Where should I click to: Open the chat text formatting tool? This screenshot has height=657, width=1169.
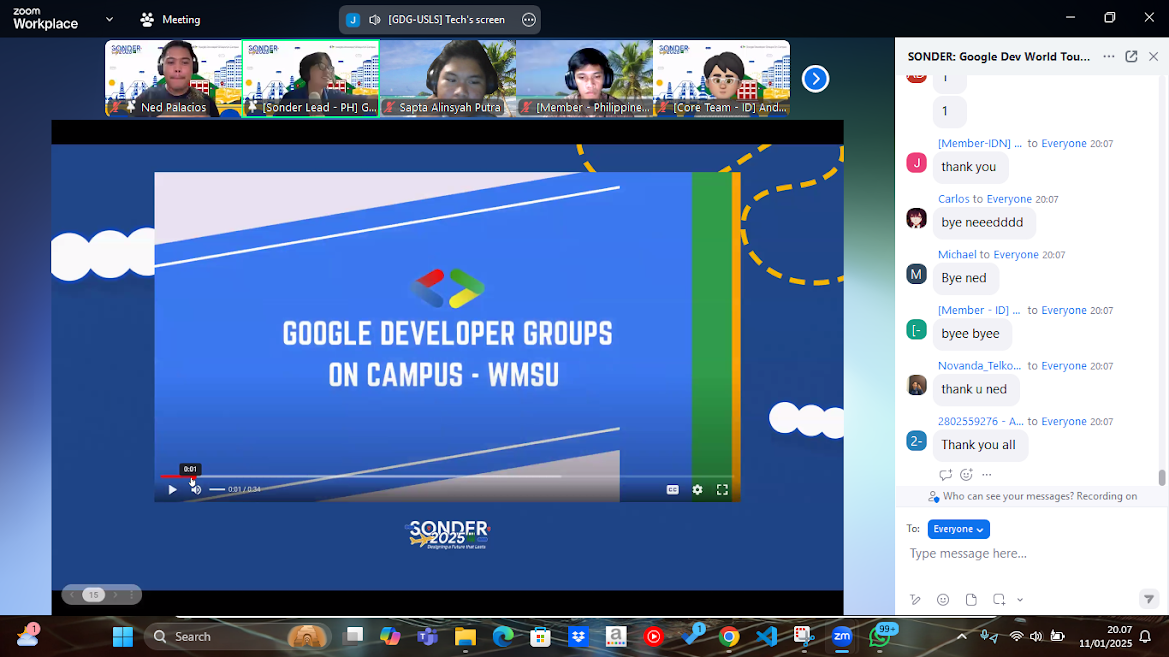click(x=916, y=600)
